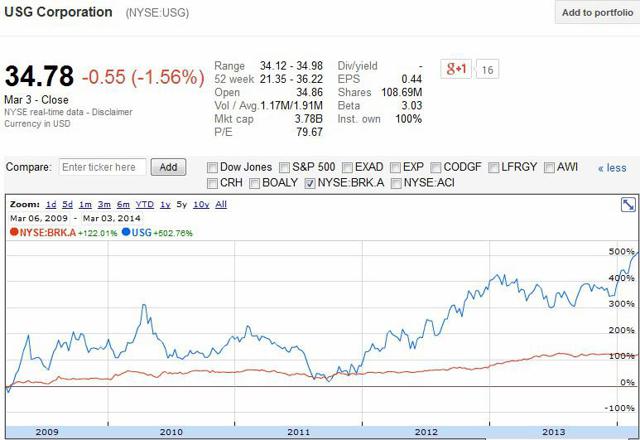
Task: Check the NYSE:ACI compare checkbox
Action: [396, 183]
